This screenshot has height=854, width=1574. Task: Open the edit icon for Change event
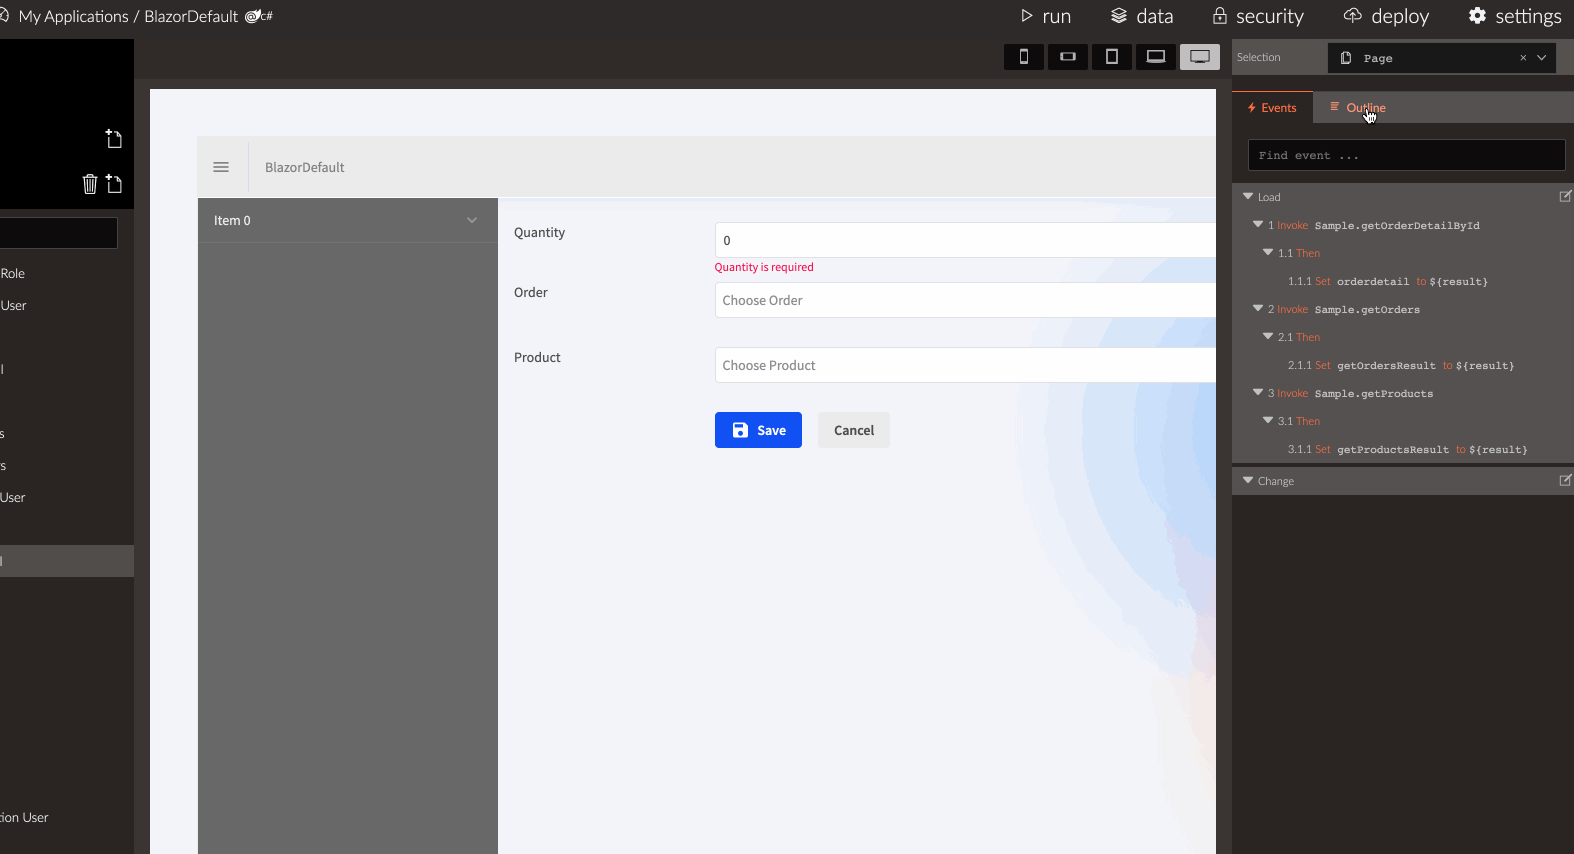coord(1565,481)
